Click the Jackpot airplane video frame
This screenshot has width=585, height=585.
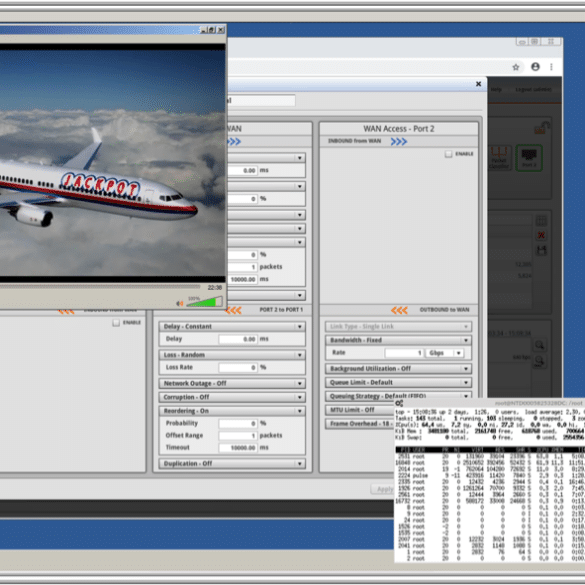tap(113, 163)
